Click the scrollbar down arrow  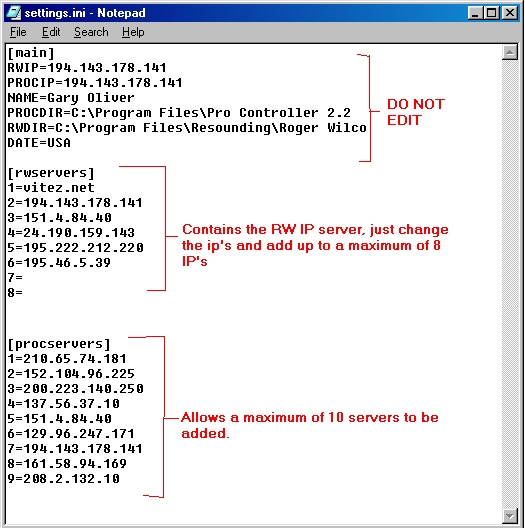pyautogui.click(x=510, y=515)
